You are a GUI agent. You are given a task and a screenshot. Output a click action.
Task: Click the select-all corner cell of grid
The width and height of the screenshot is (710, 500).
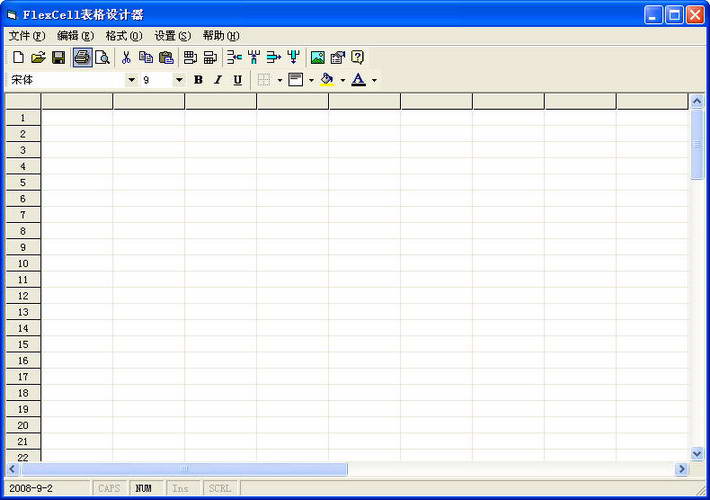point(23,101)
